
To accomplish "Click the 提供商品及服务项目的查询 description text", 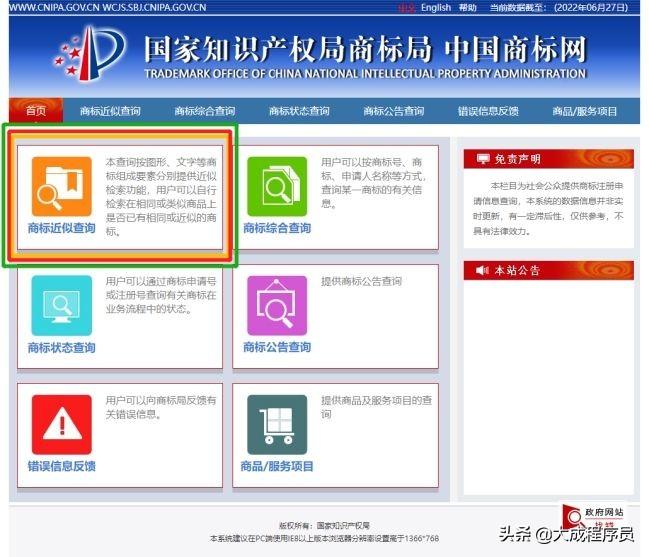I will point(377,407).
